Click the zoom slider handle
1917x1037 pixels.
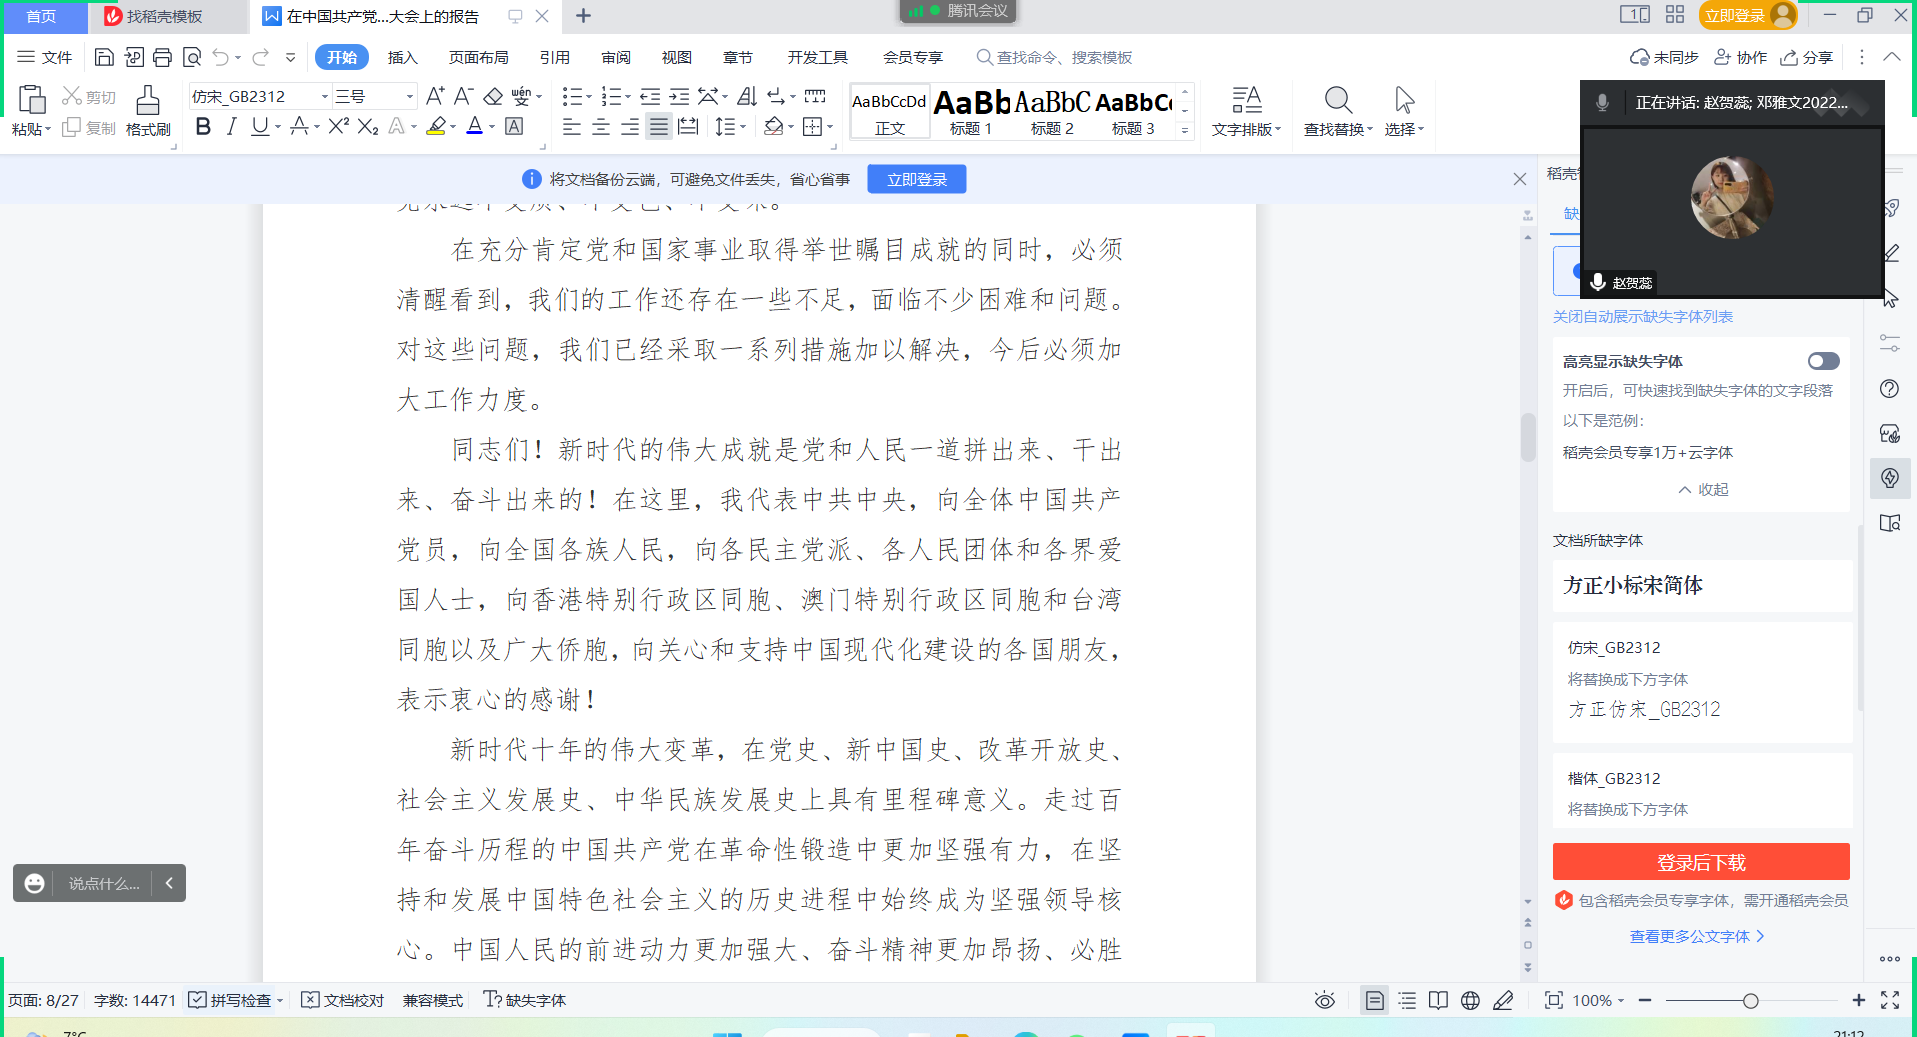[1750, 1000]
